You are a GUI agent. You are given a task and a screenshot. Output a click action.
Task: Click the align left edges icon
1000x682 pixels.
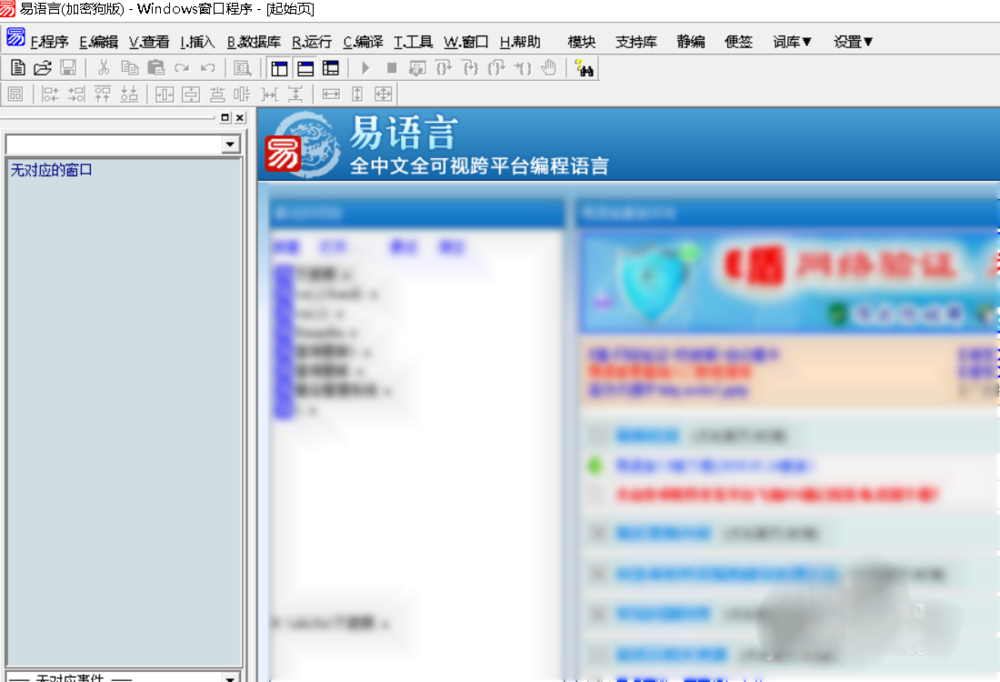coord(50,94)
